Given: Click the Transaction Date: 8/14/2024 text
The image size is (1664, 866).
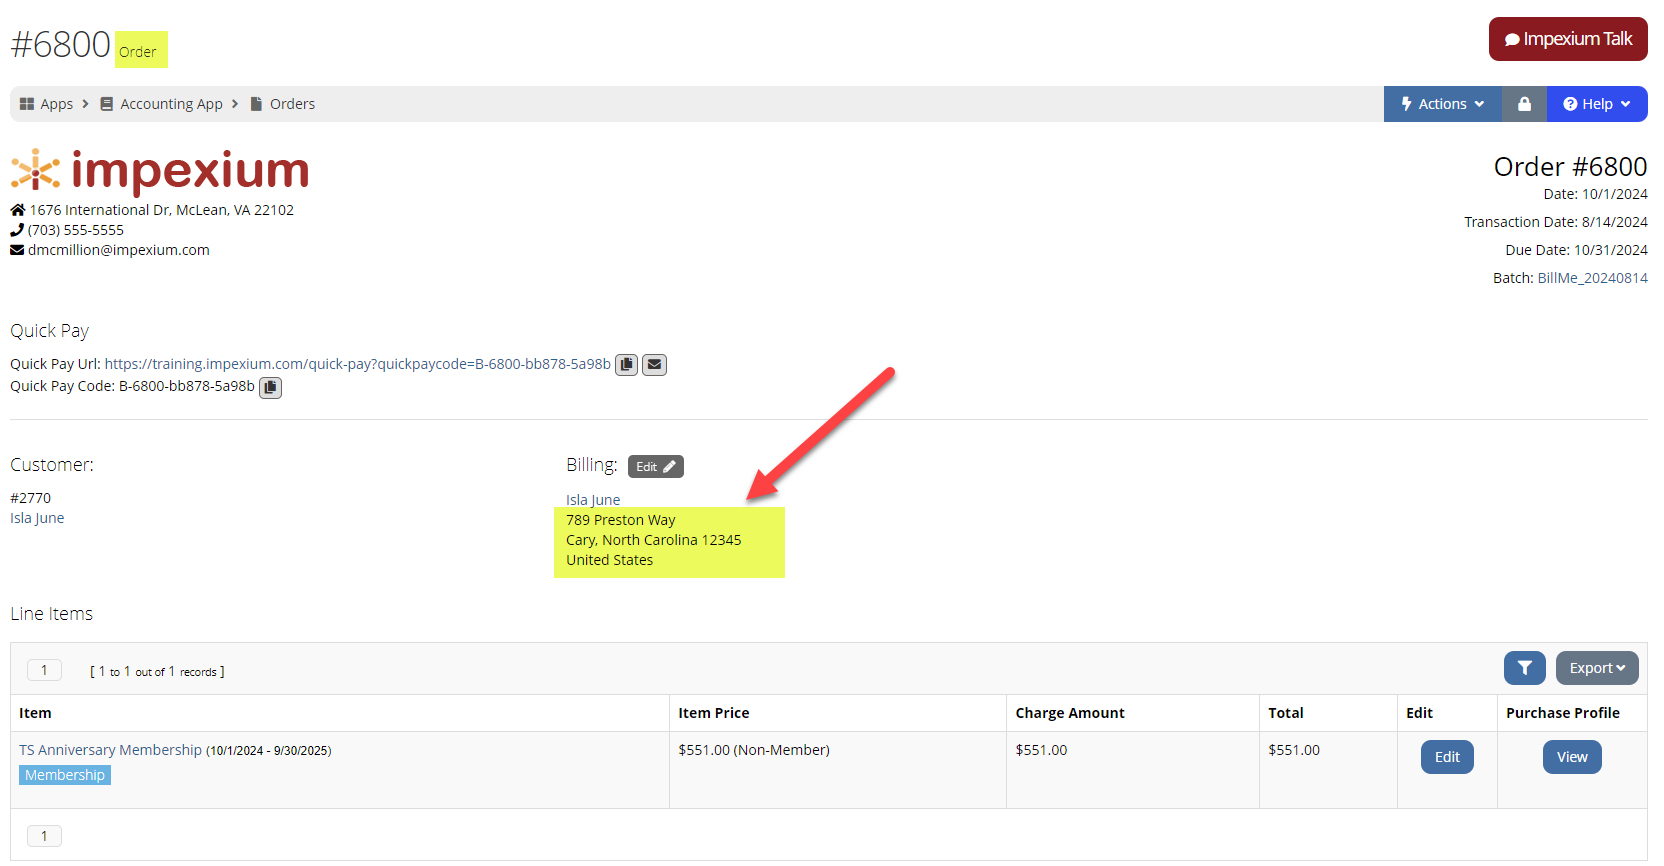Looking at the screenshot, I should (x=1556, y=222).
